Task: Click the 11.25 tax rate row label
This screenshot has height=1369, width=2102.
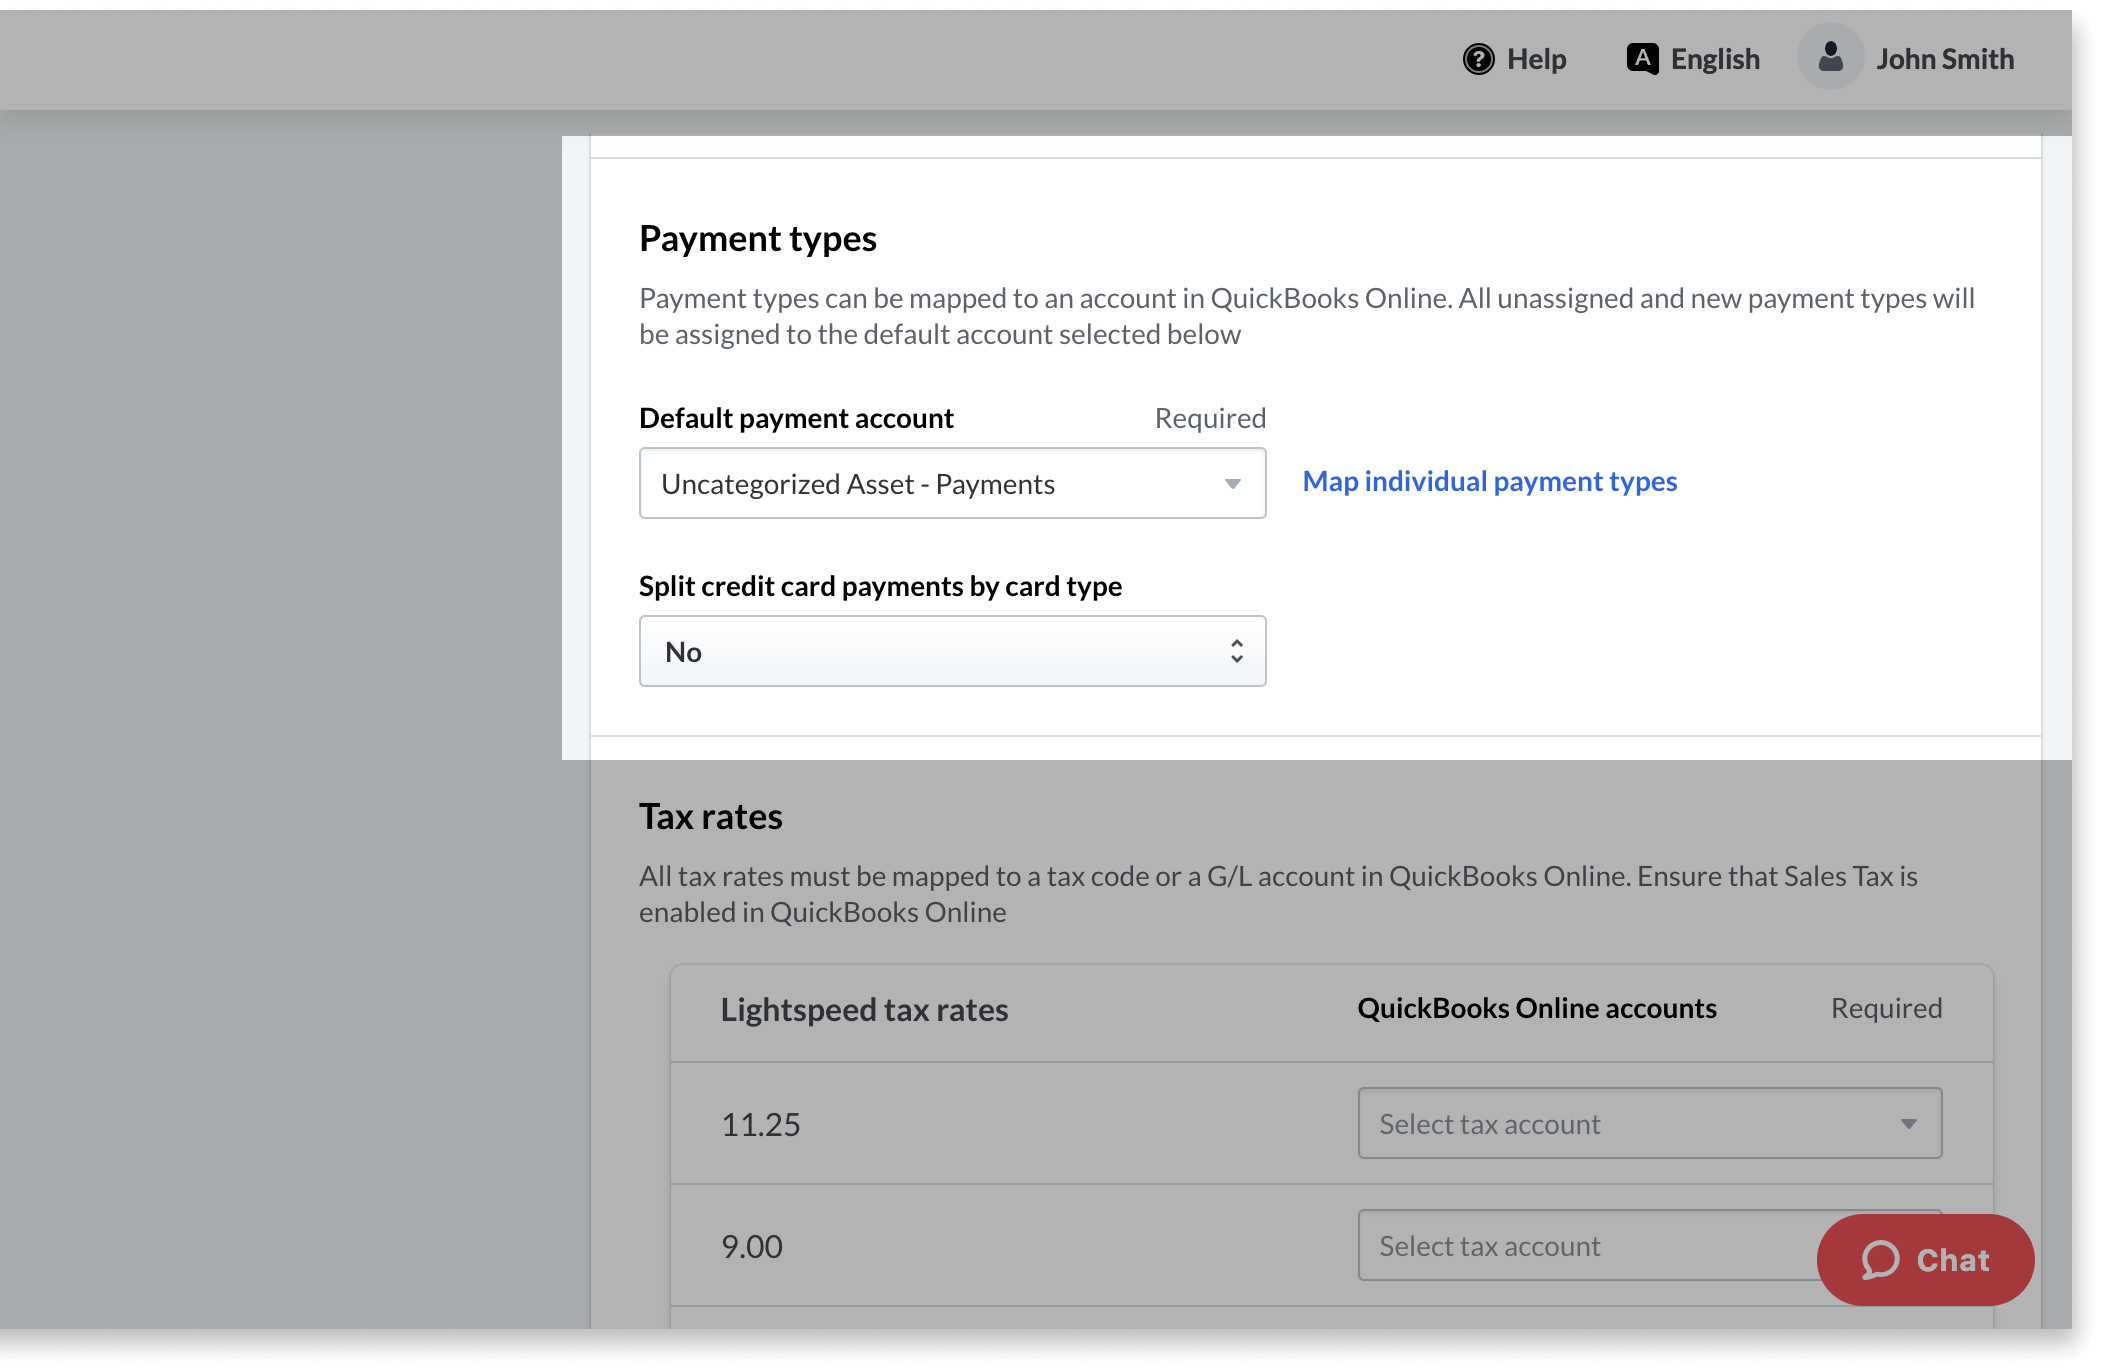Action: tap(761, 1125)
